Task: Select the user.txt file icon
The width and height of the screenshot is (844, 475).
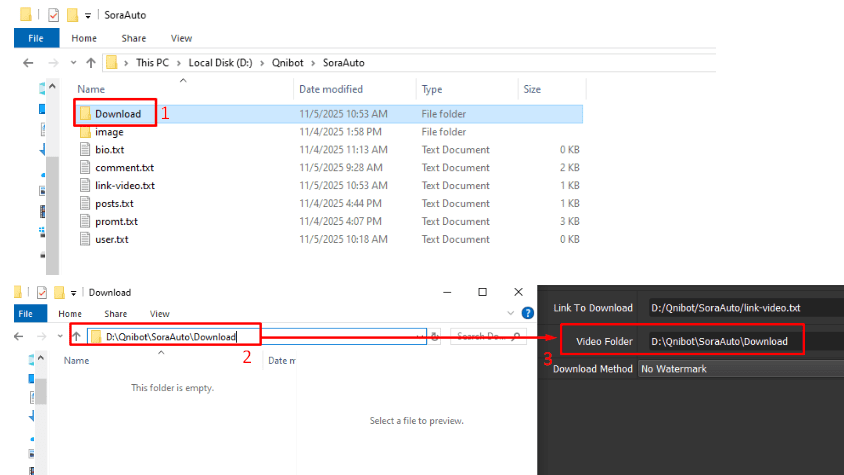Action: point(85,239)
